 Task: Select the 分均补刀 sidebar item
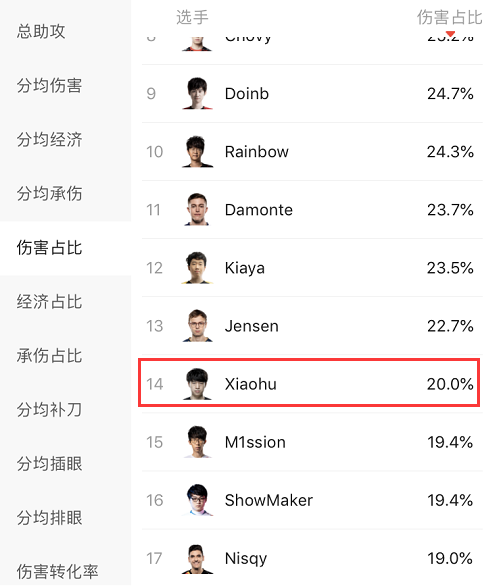49,410
